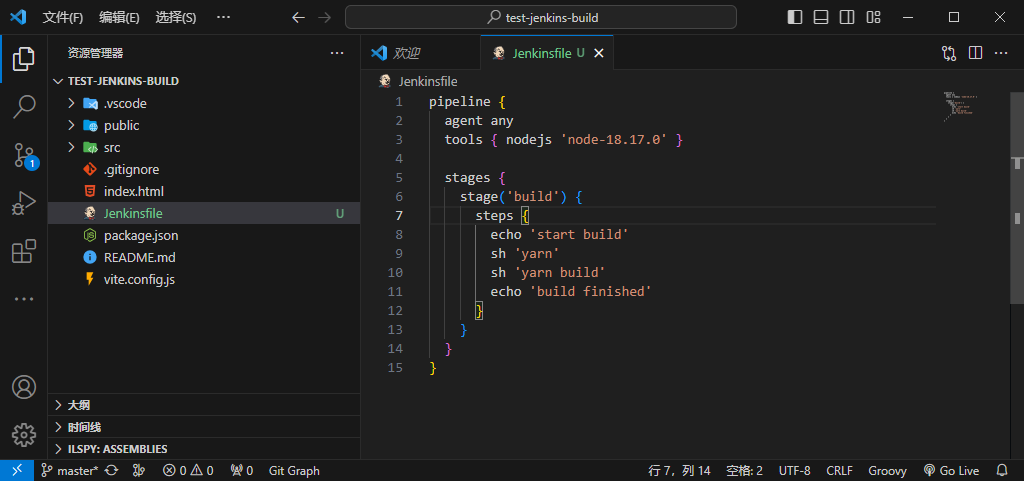This screenshot has height=481, width=1024.
Task: Expand the 时间线 section
Action: pyautogui.click(x=204, y=427)
